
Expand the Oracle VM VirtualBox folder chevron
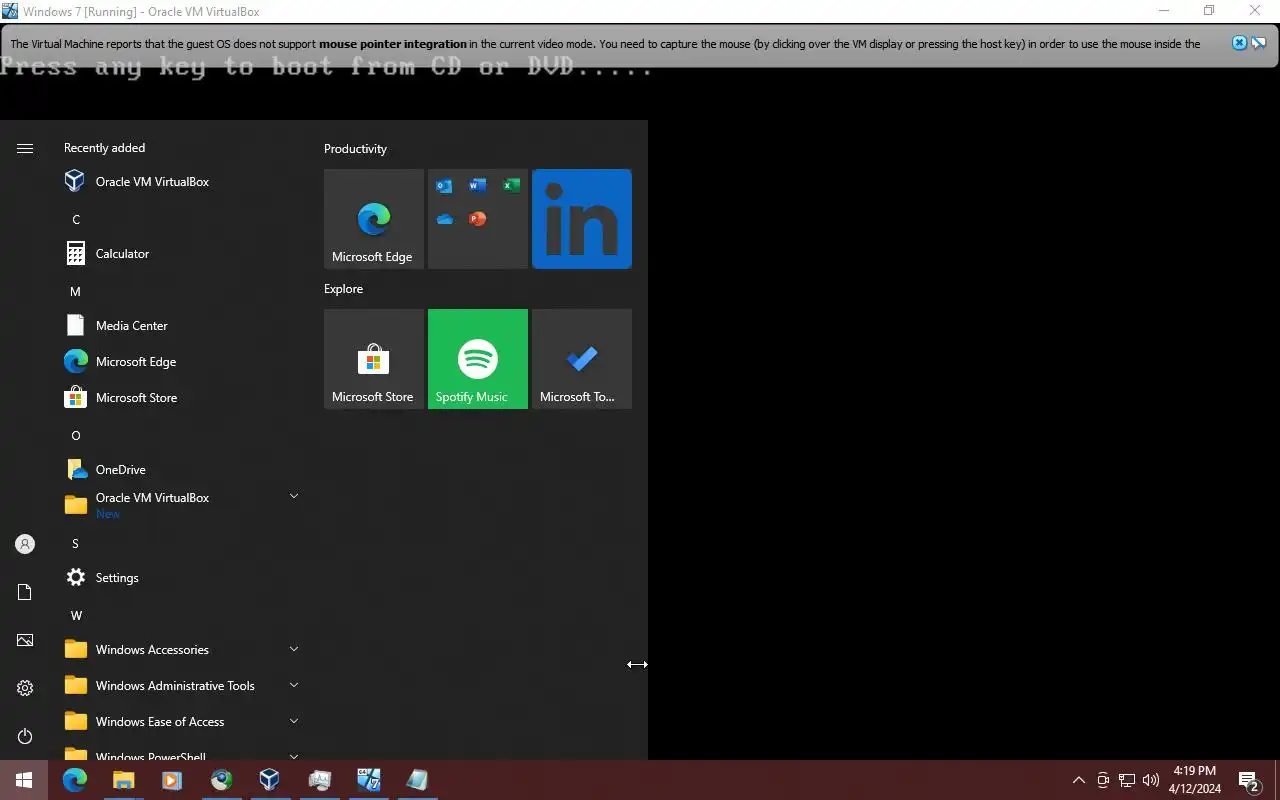(294, 496)
